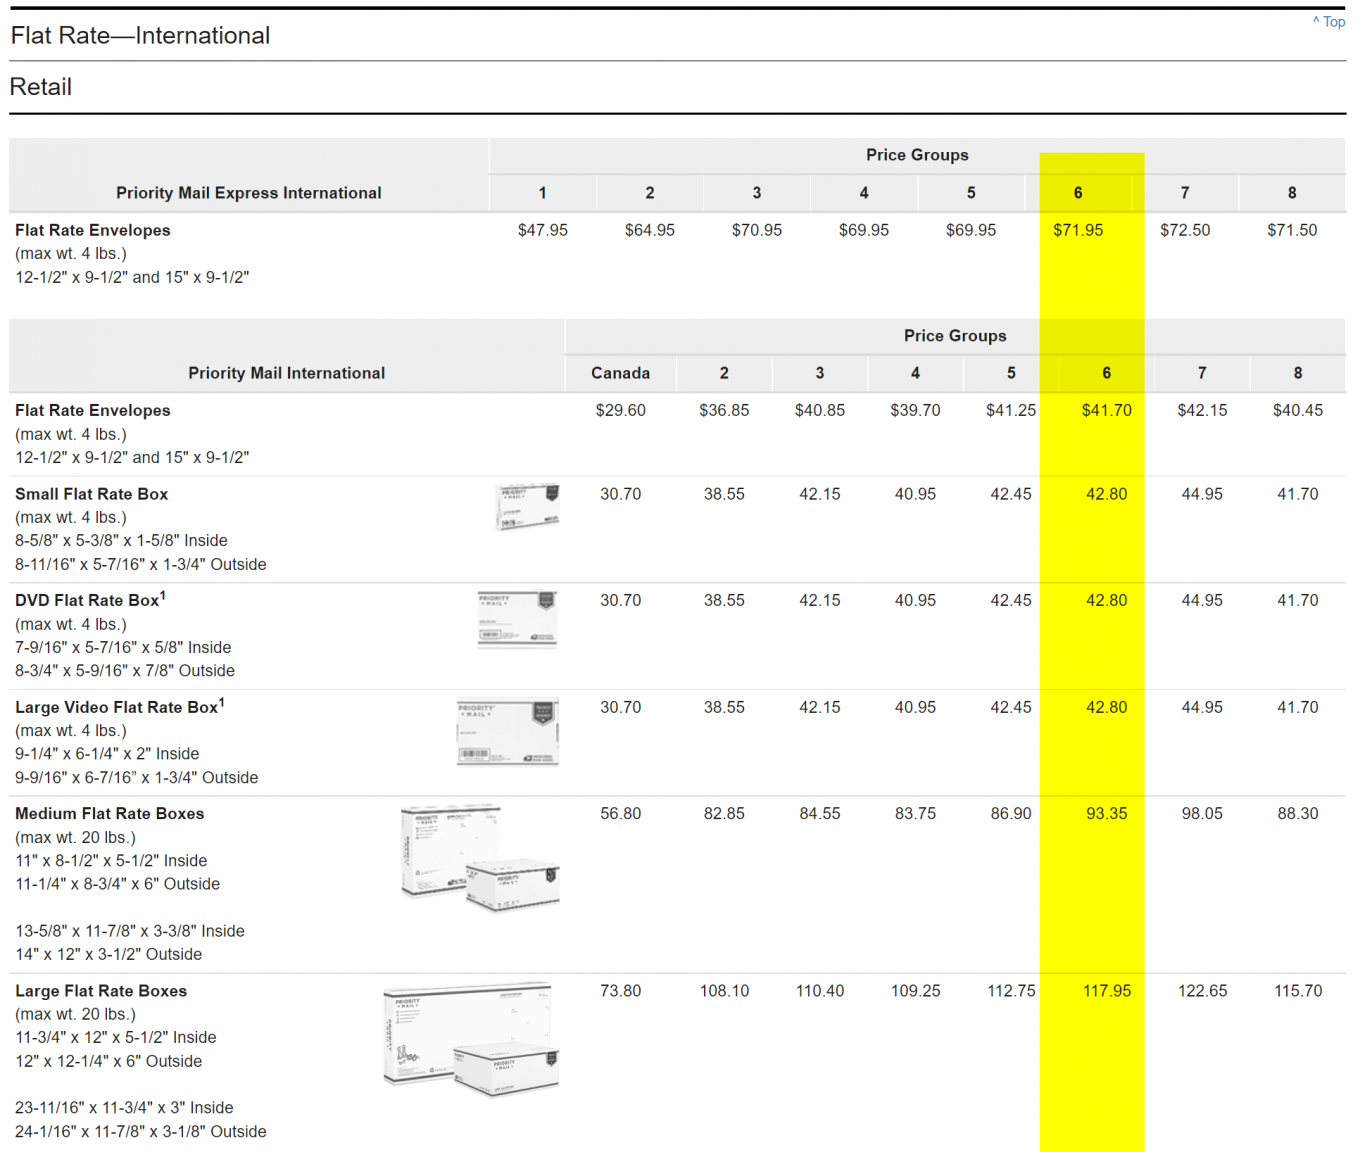Click the Medium Flat Rate Boxes title
Viewport: 1360px width, 1152px height.
109,814
